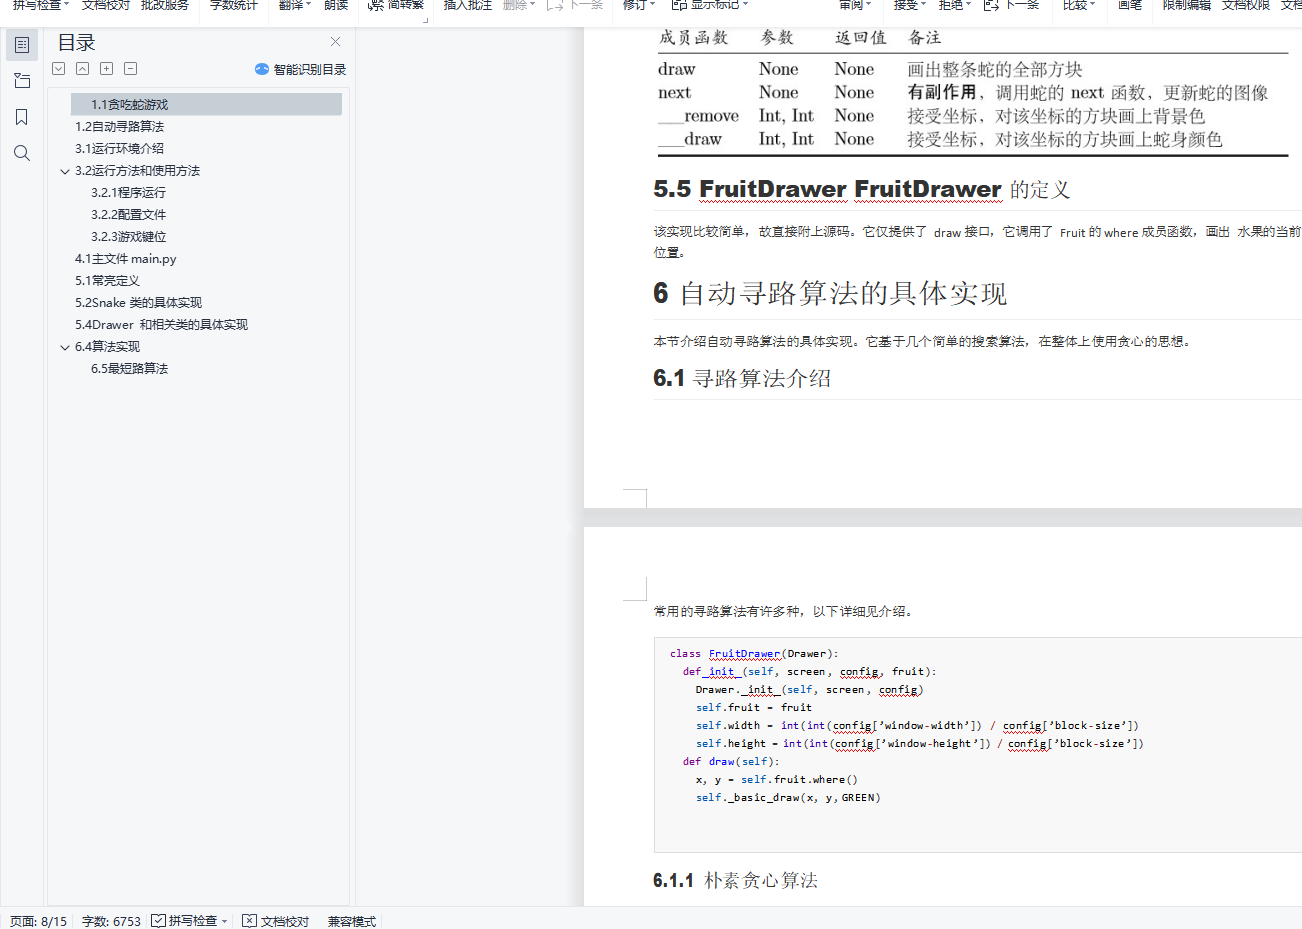Click code line 'self.fruit = fruit'
This screenshot has width=1302, height=929.
[x=754, y=708]
